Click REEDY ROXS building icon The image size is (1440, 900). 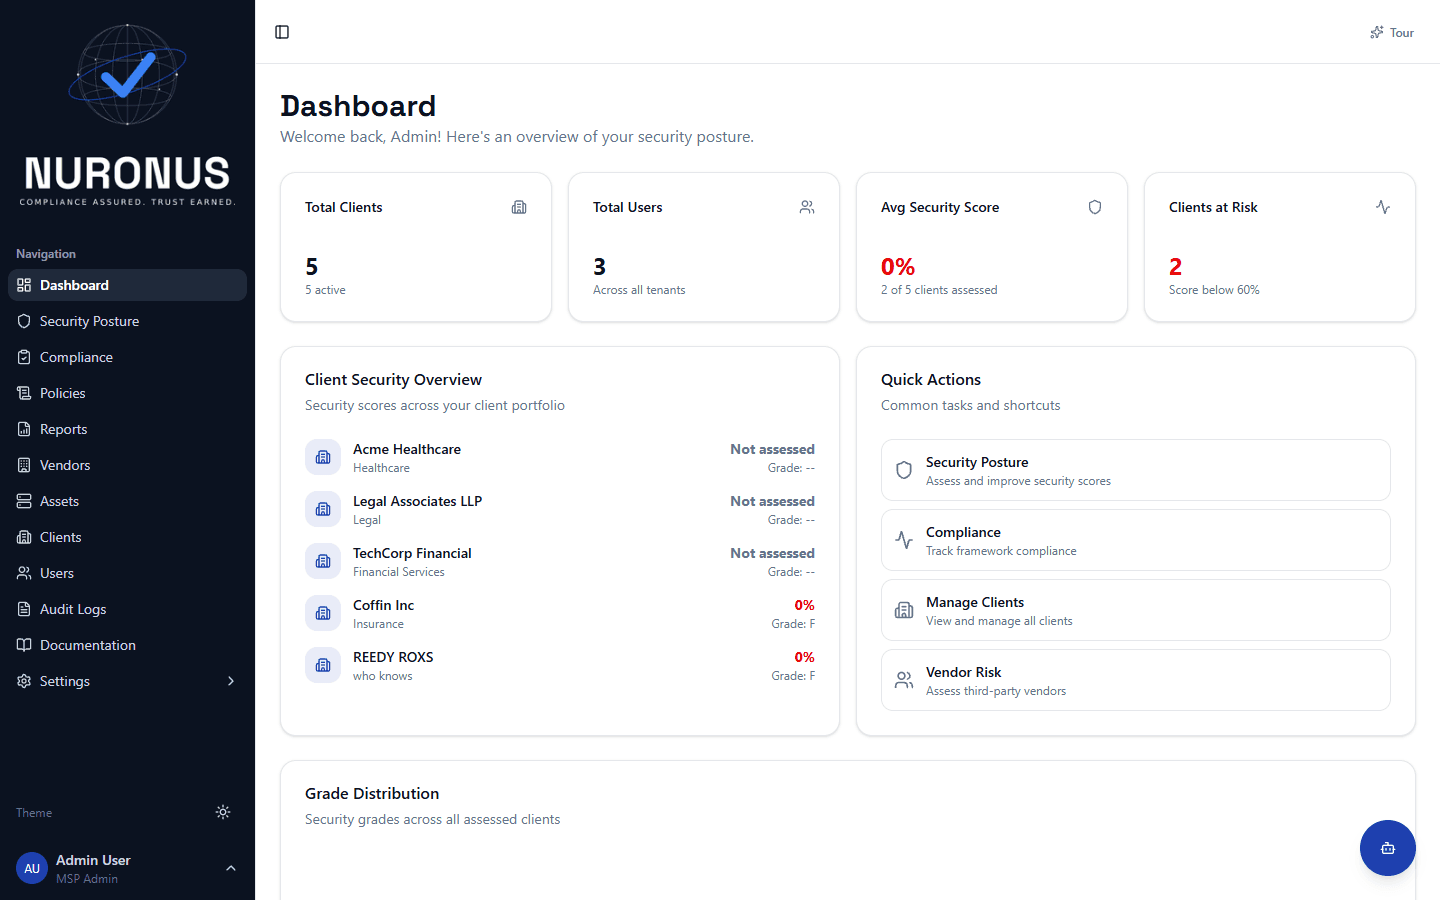[x=323, y=665]
